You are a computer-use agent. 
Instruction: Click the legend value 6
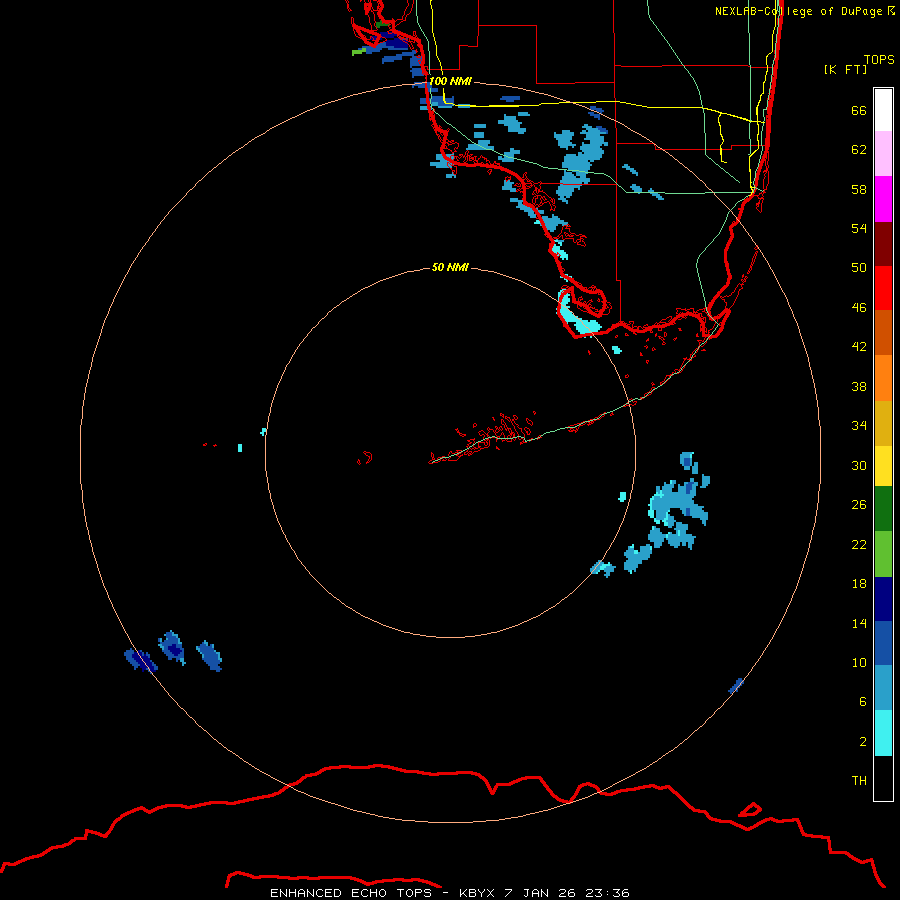(x=863, y=701)
